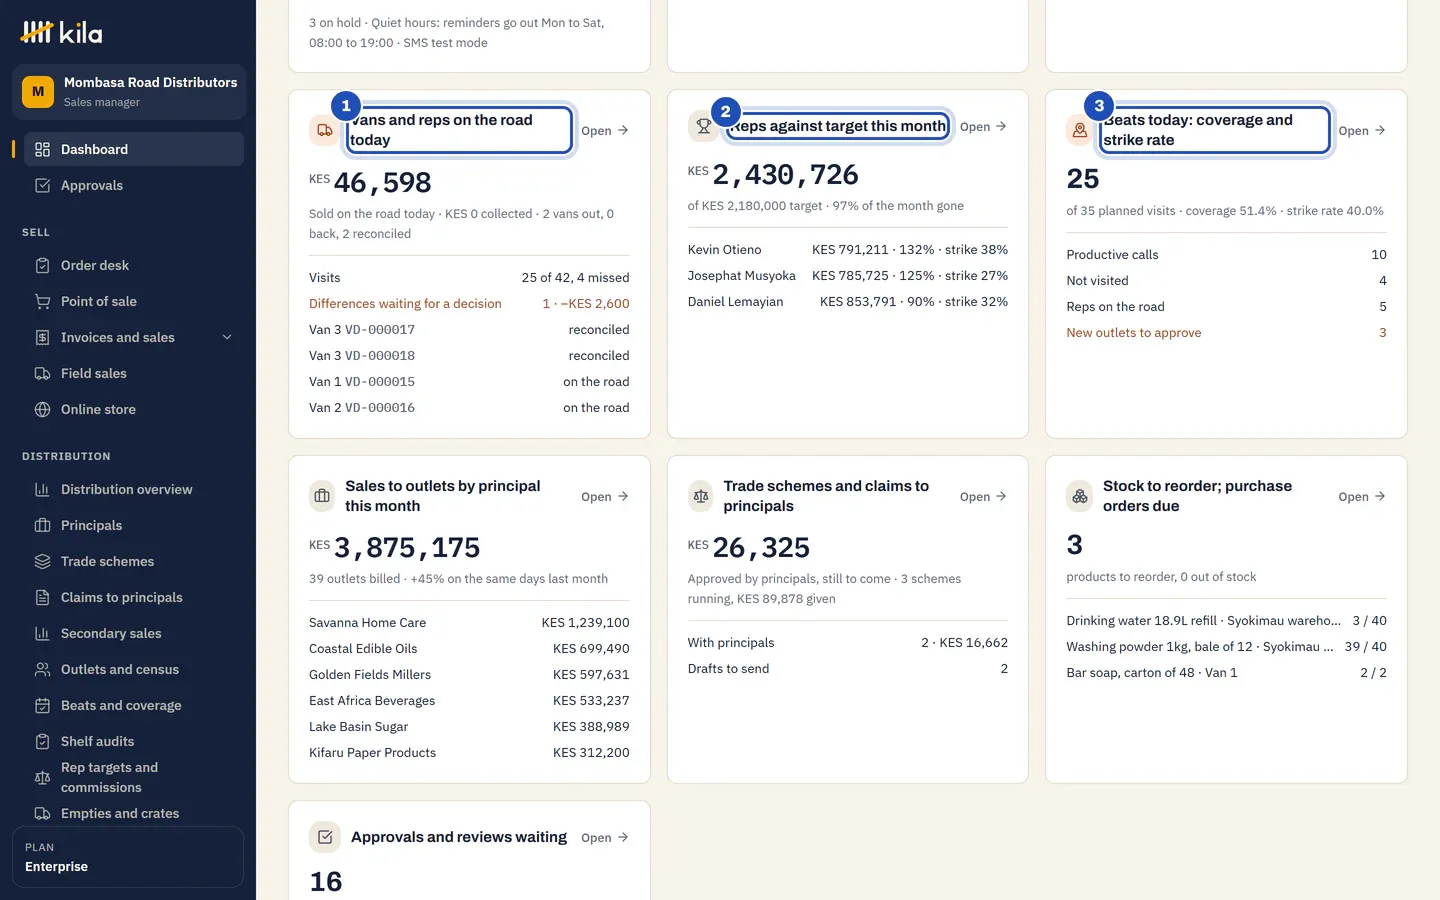The height and width of the screenshot is (900, 1440).
Task: Navigate to Empties and crates
Action: pyautogui.click(x=133, y=813)
